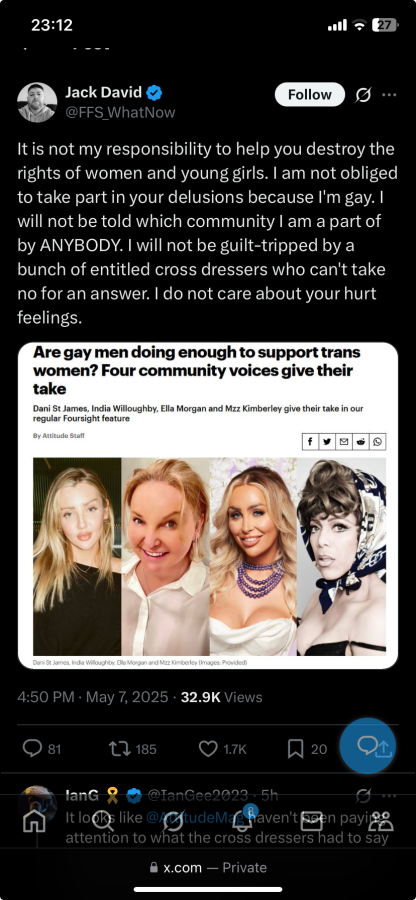Tap the x.com Private address bar
This screenshot has width=416, height=900.
[208, 867]
